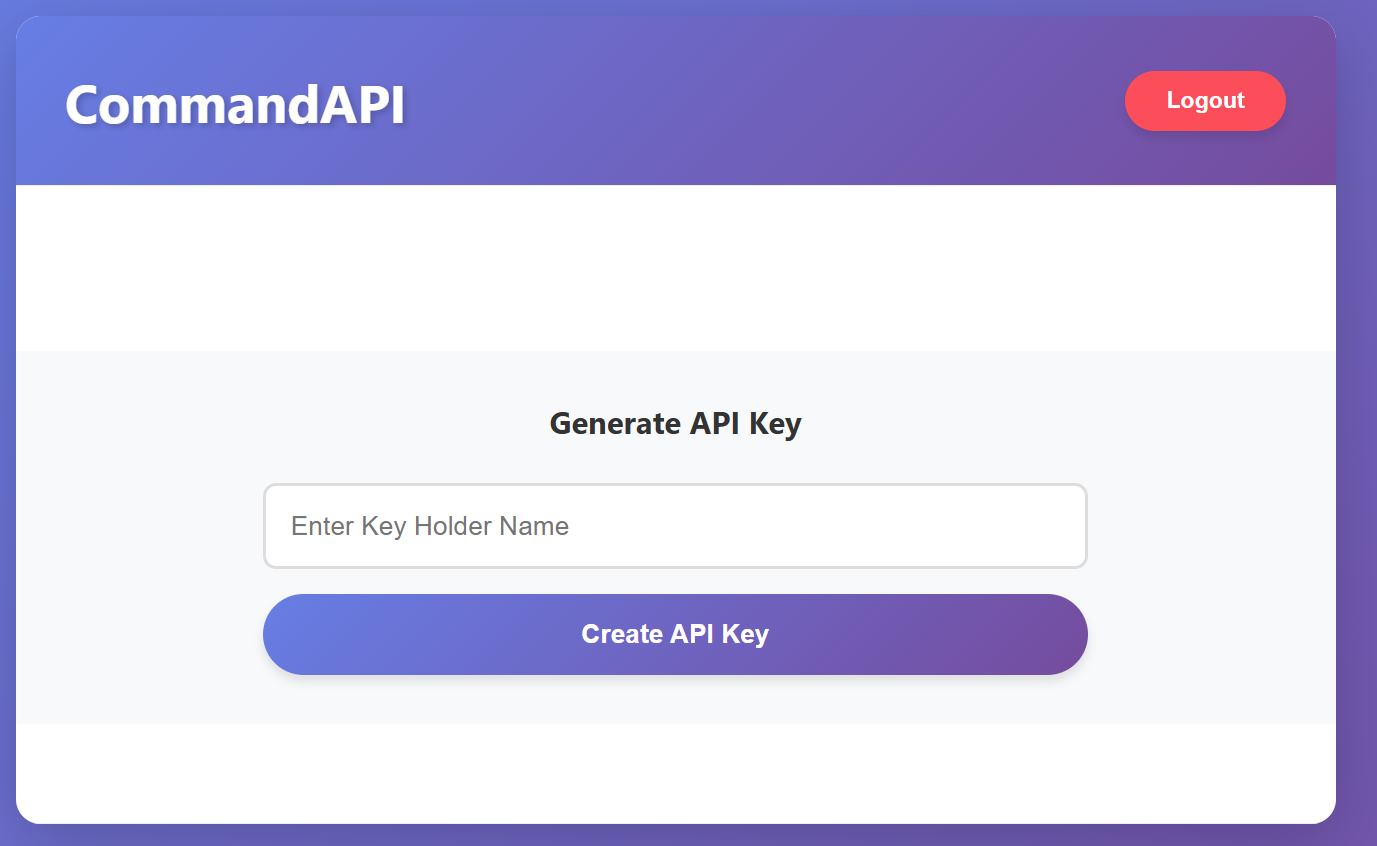Click the right end of the name input

[x=1060, y=526]
